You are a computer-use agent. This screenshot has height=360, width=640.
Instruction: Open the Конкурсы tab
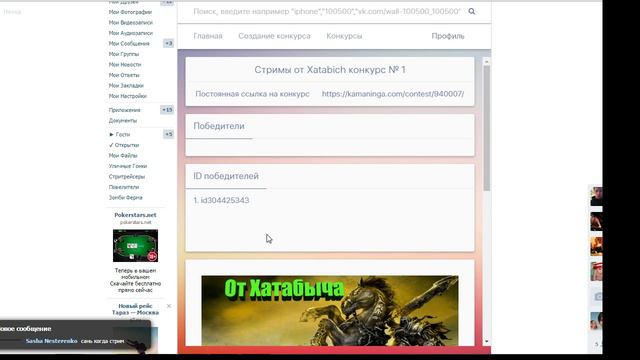[344, 36]
